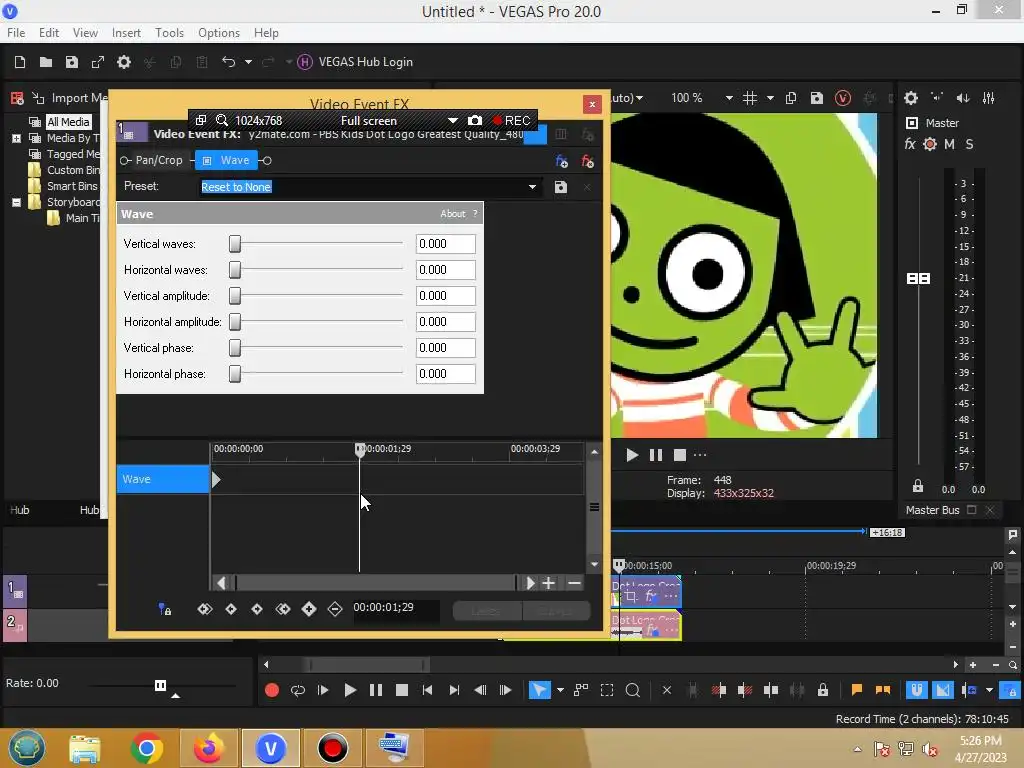Image resolution: width=1024 pixels, height=768 pixels.
Task: Undo the last action
Action: click(x=228, y=62)
